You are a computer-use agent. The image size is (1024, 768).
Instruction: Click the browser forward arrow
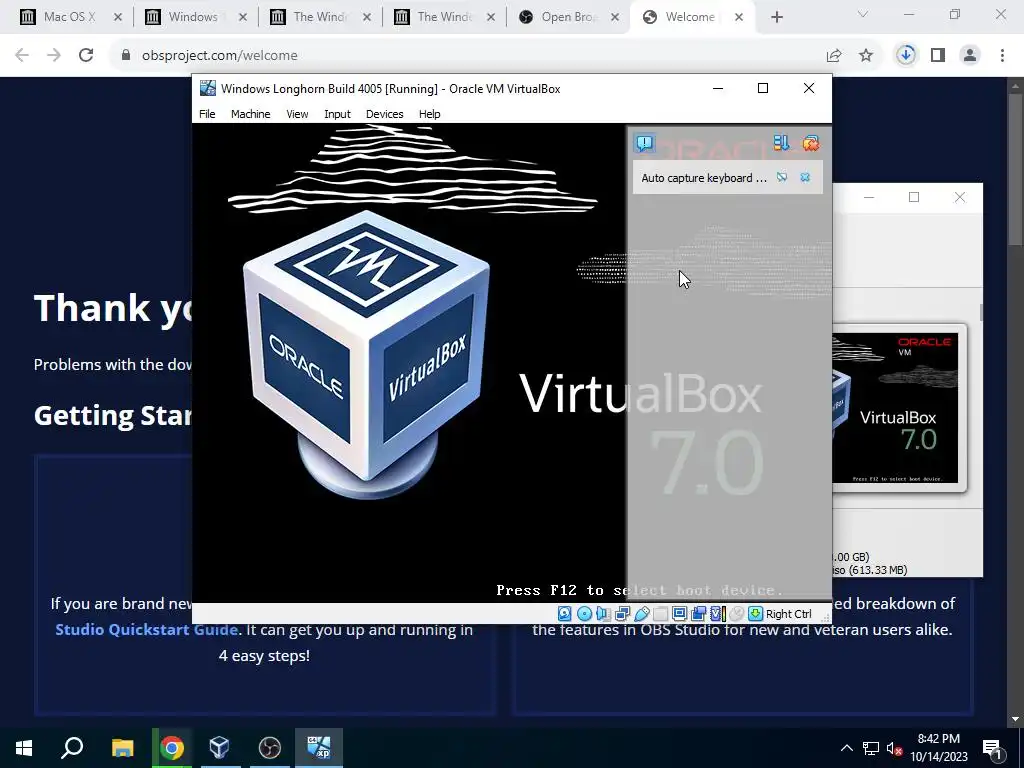pyautogui.click(x=54, y=56)
